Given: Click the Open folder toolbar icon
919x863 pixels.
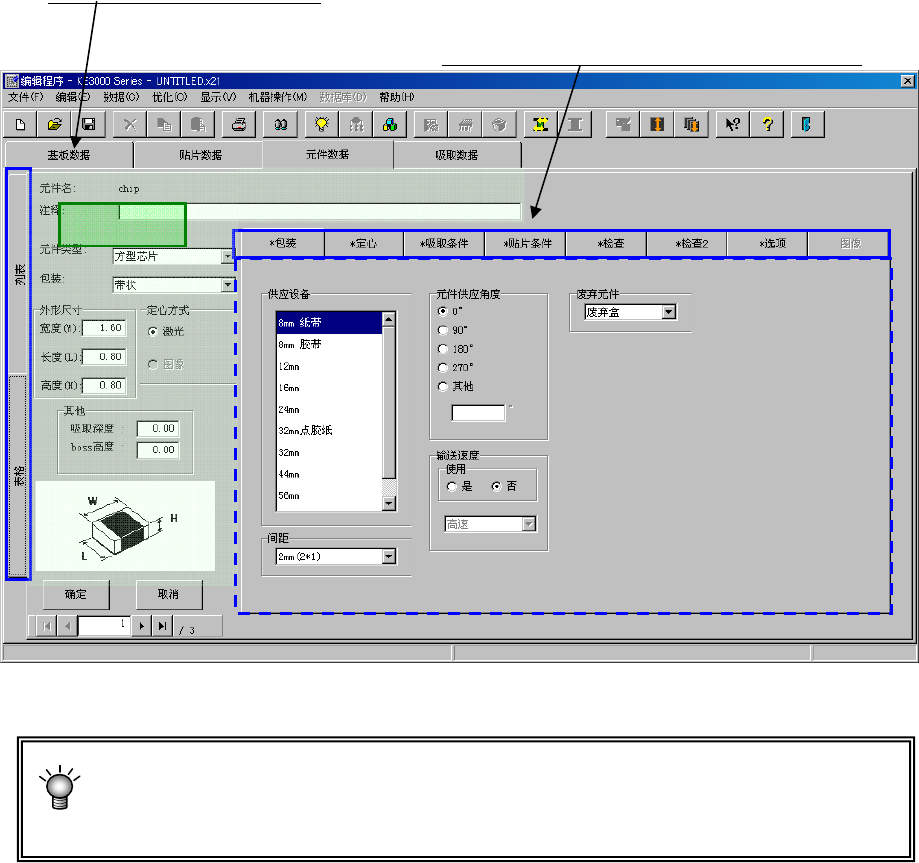Looking at the screenshot, I should tap(55, 124).
